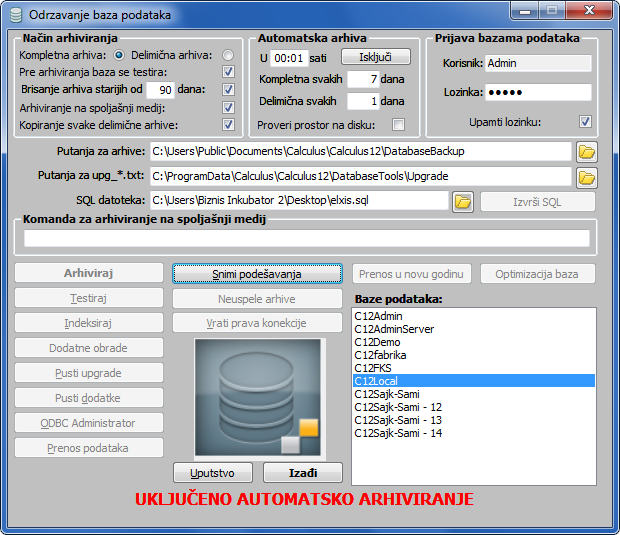The width and height of the screenshot is (620, 535).
Task: Click the Kompletna svakih days field
Action: [x=363, y=79]
